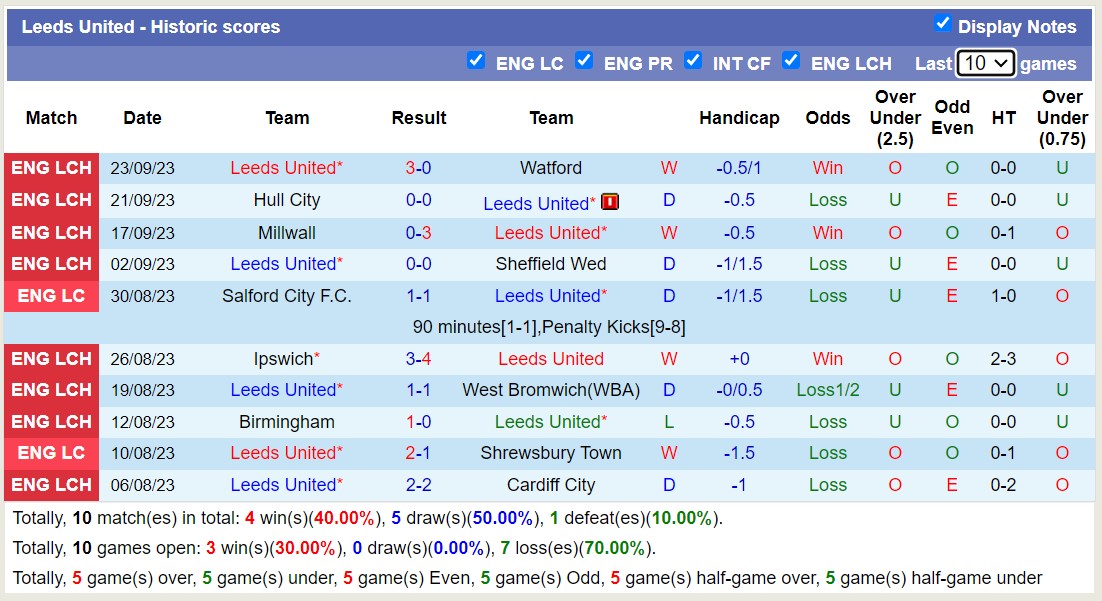Click the Leeds United historic scores title
Image resolution: width=1102 pixels, height=601 pixels.
[153, 27]
